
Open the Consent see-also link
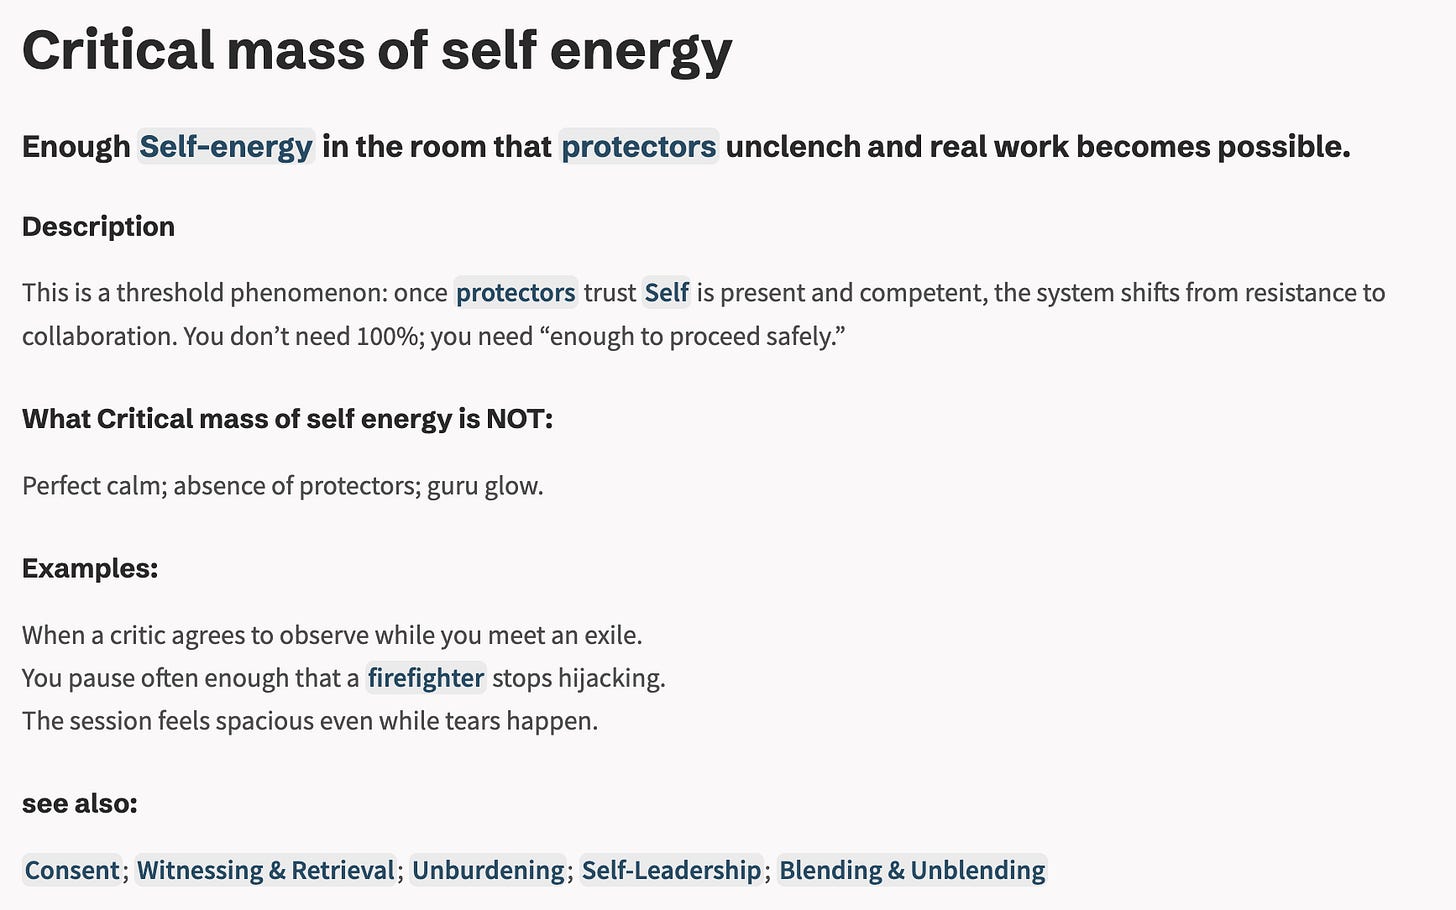click(72, 870)
